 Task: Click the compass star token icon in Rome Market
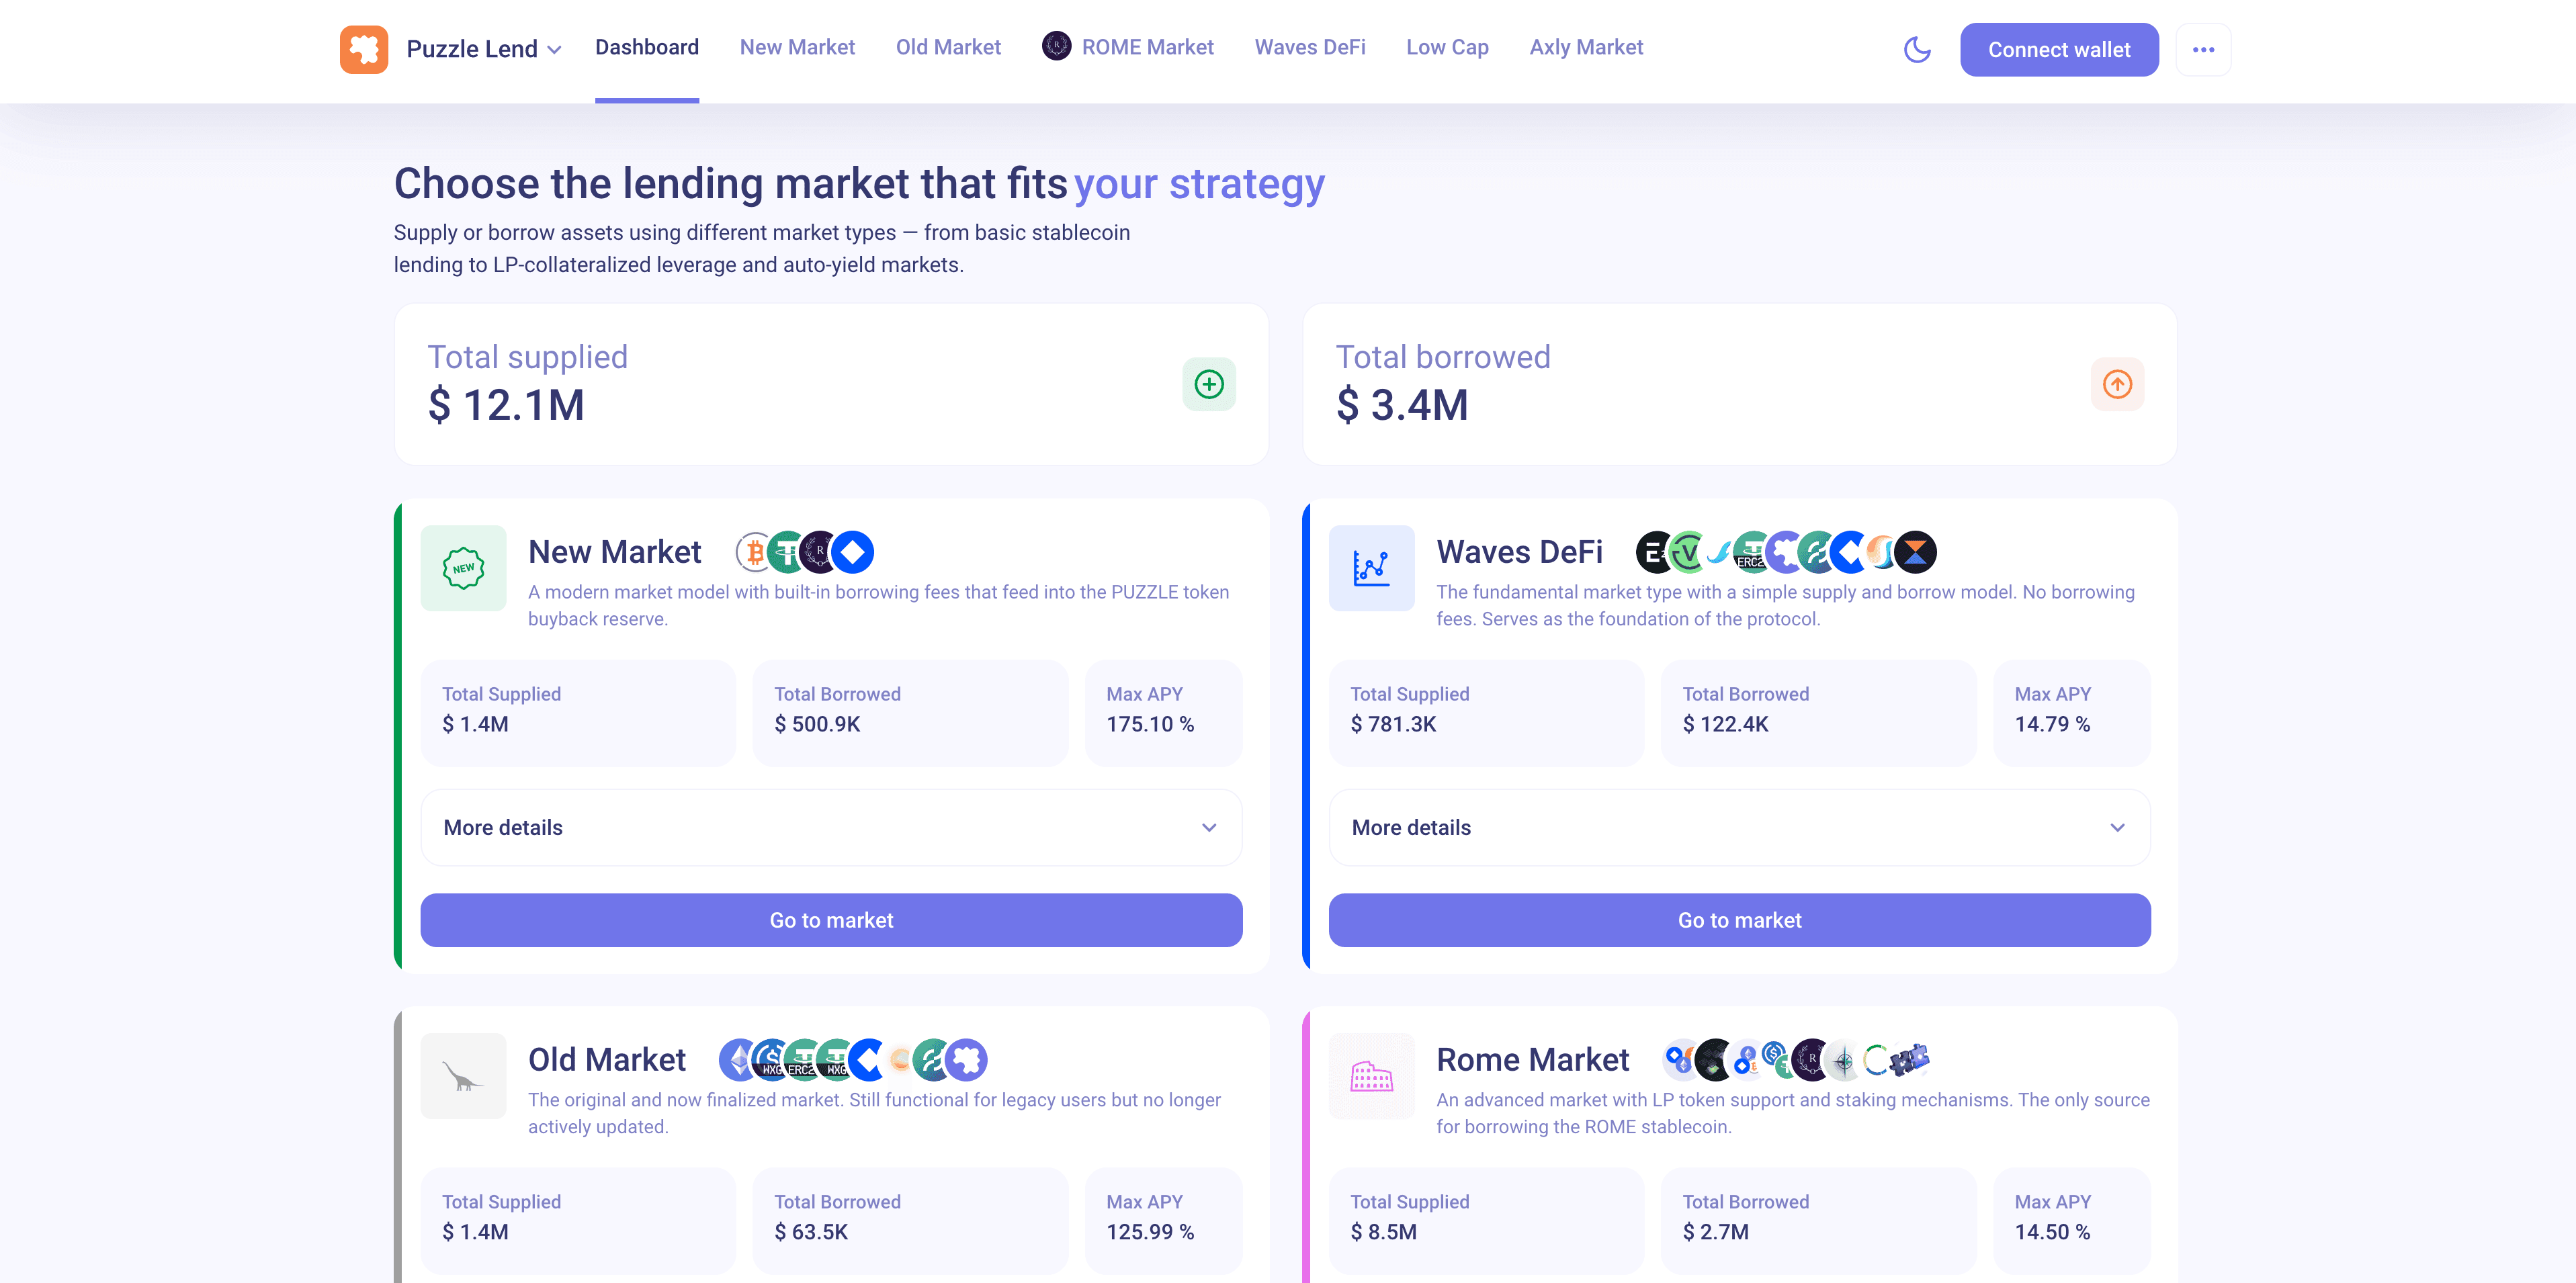[1844, 1060]
